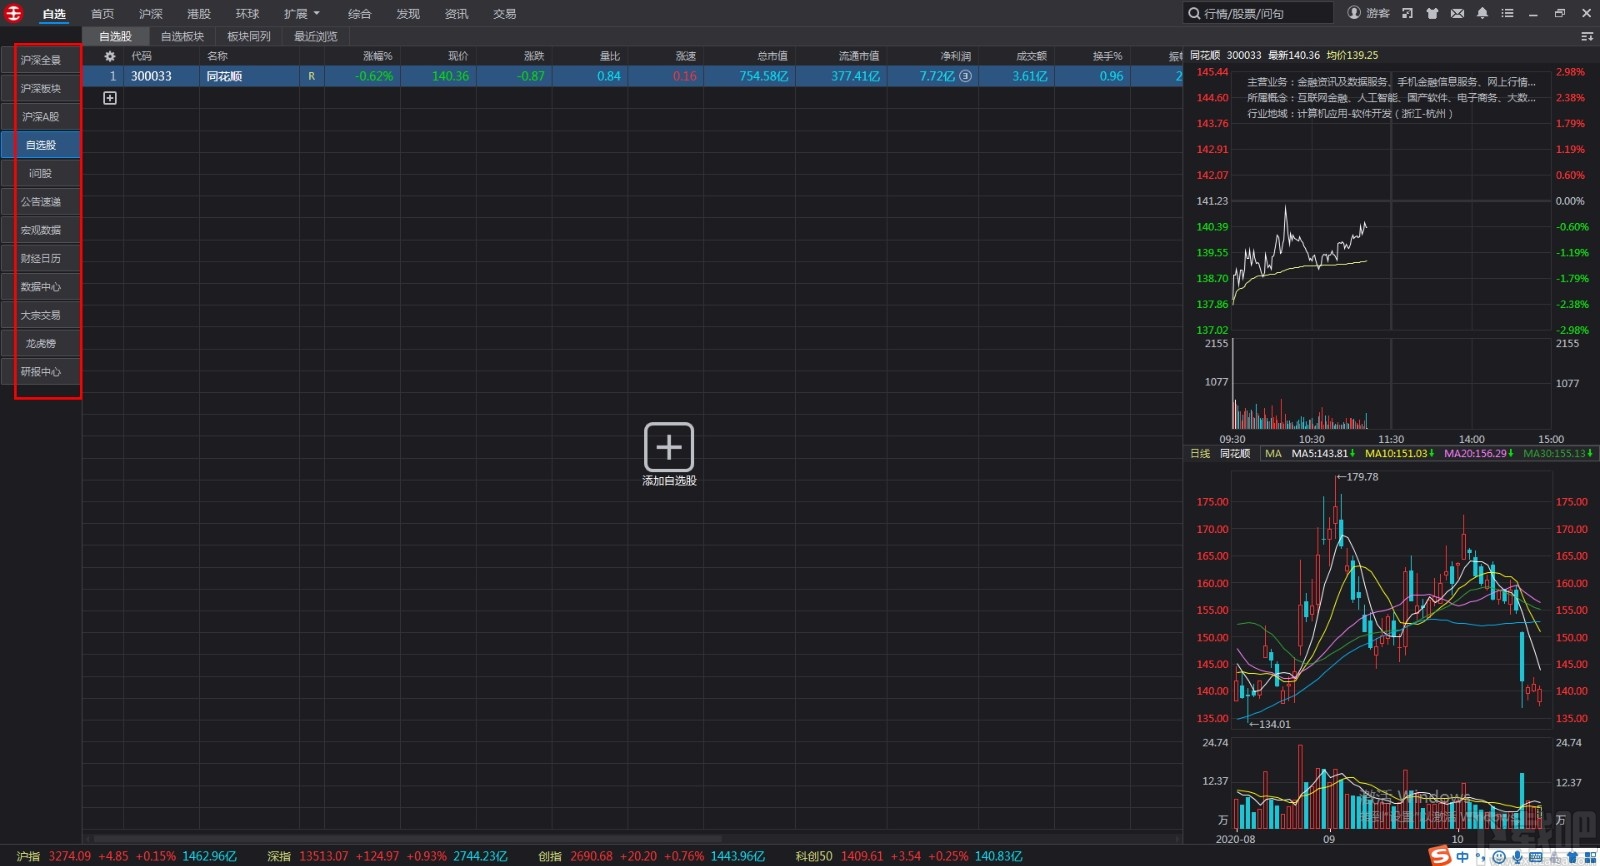
Task: Open 综合 top menu
Action: (x=359, y=14)
